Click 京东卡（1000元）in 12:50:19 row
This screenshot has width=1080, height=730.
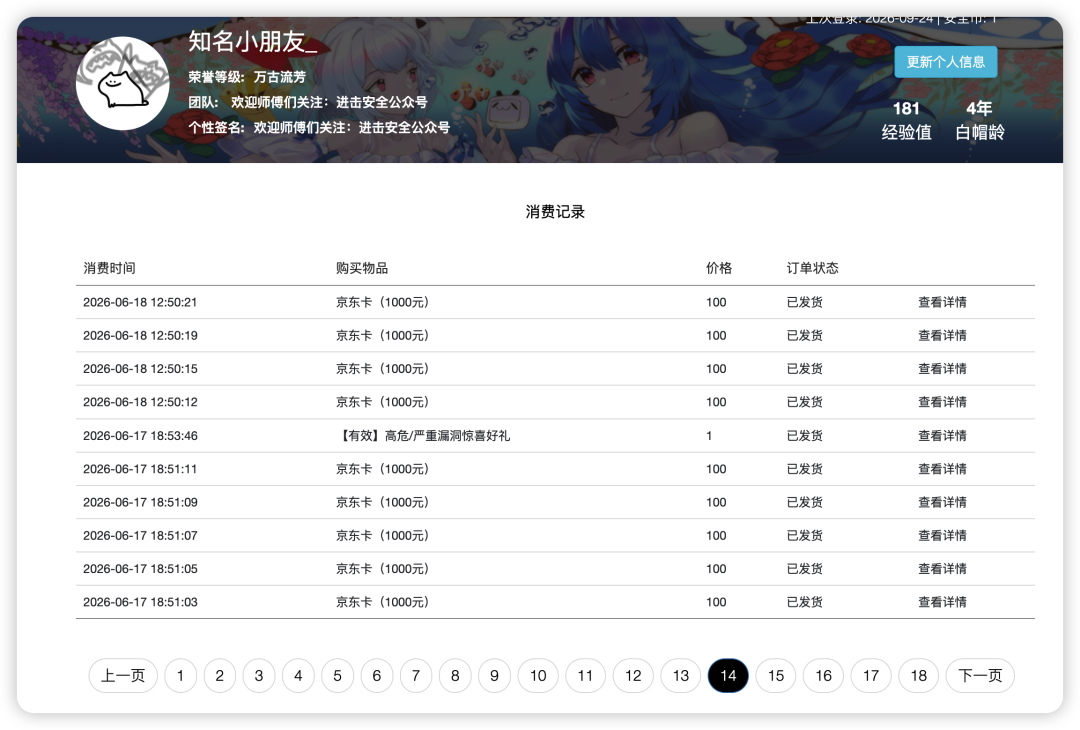pyautogui.click(x=382, y=335)
